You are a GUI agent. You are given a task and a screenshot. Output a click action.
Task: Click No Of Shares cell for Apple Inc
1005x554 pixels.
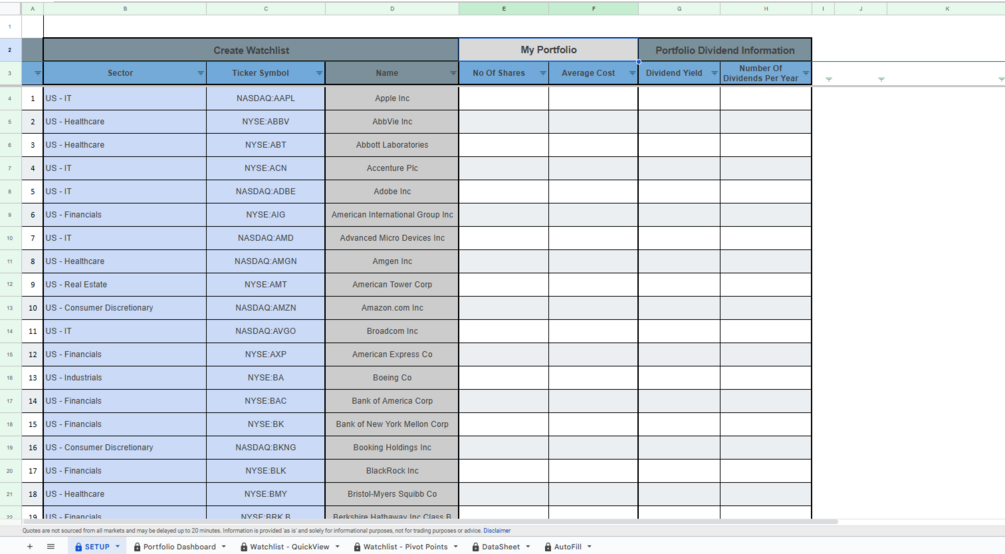(504, 98)
